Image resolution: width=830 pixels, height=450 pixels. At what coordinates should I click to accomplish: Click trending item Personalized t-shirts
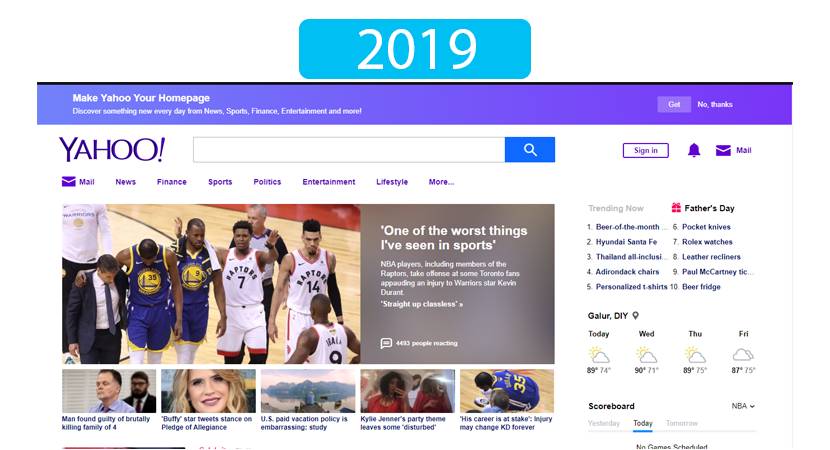tap(631, 286)
